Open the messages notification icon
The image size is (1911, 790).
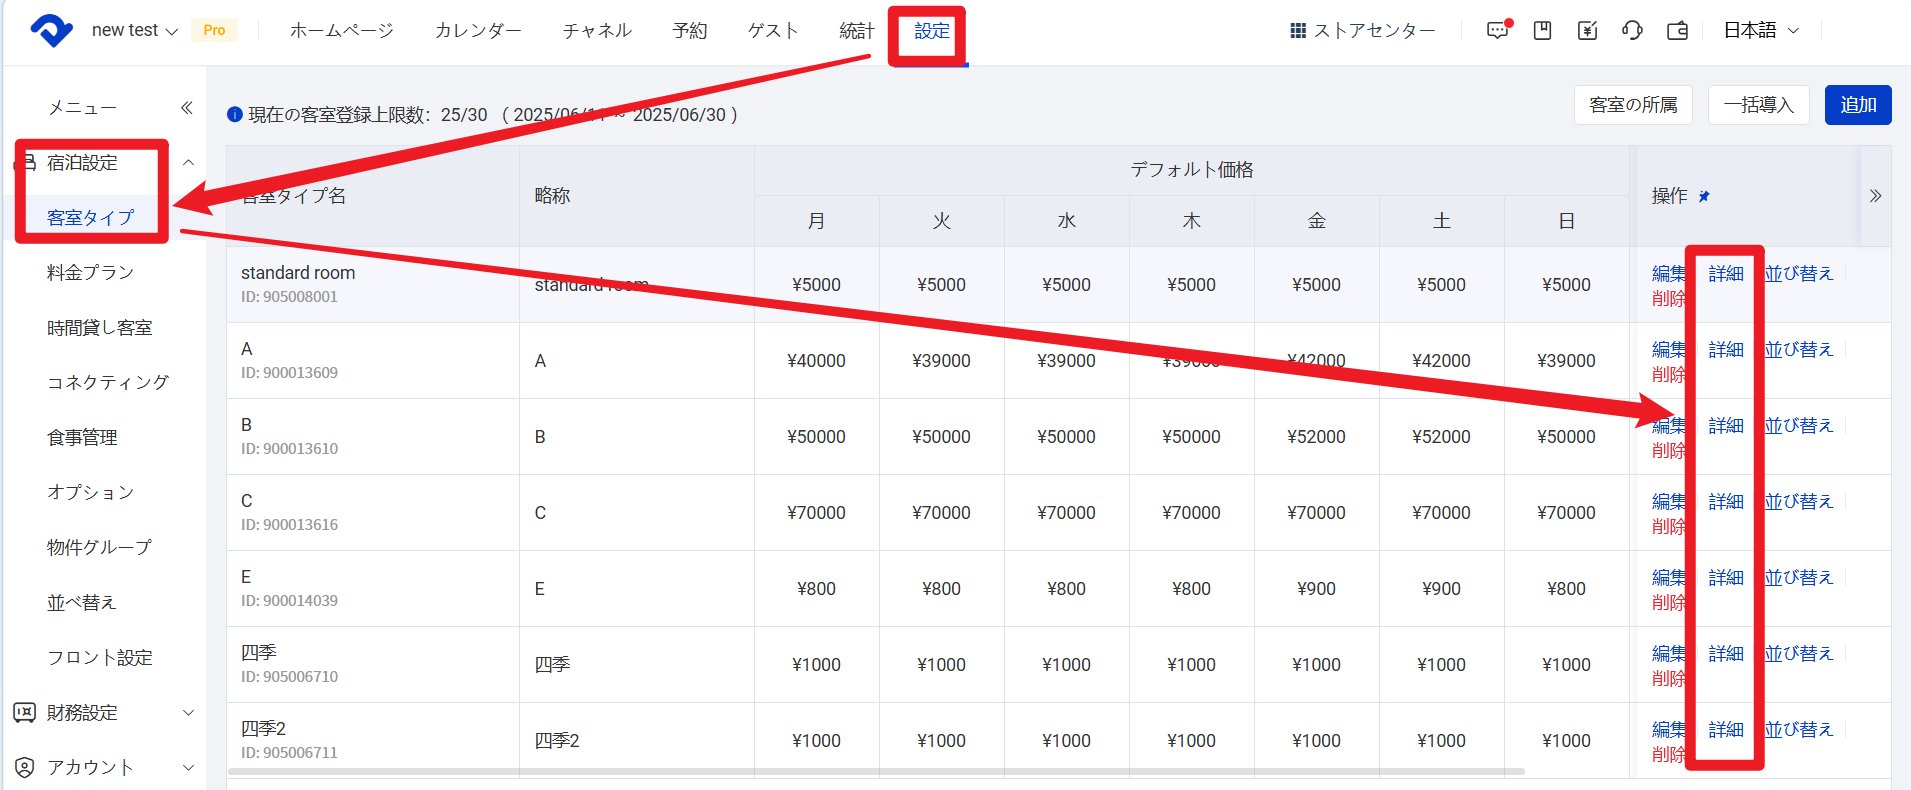click(1498, 30)
